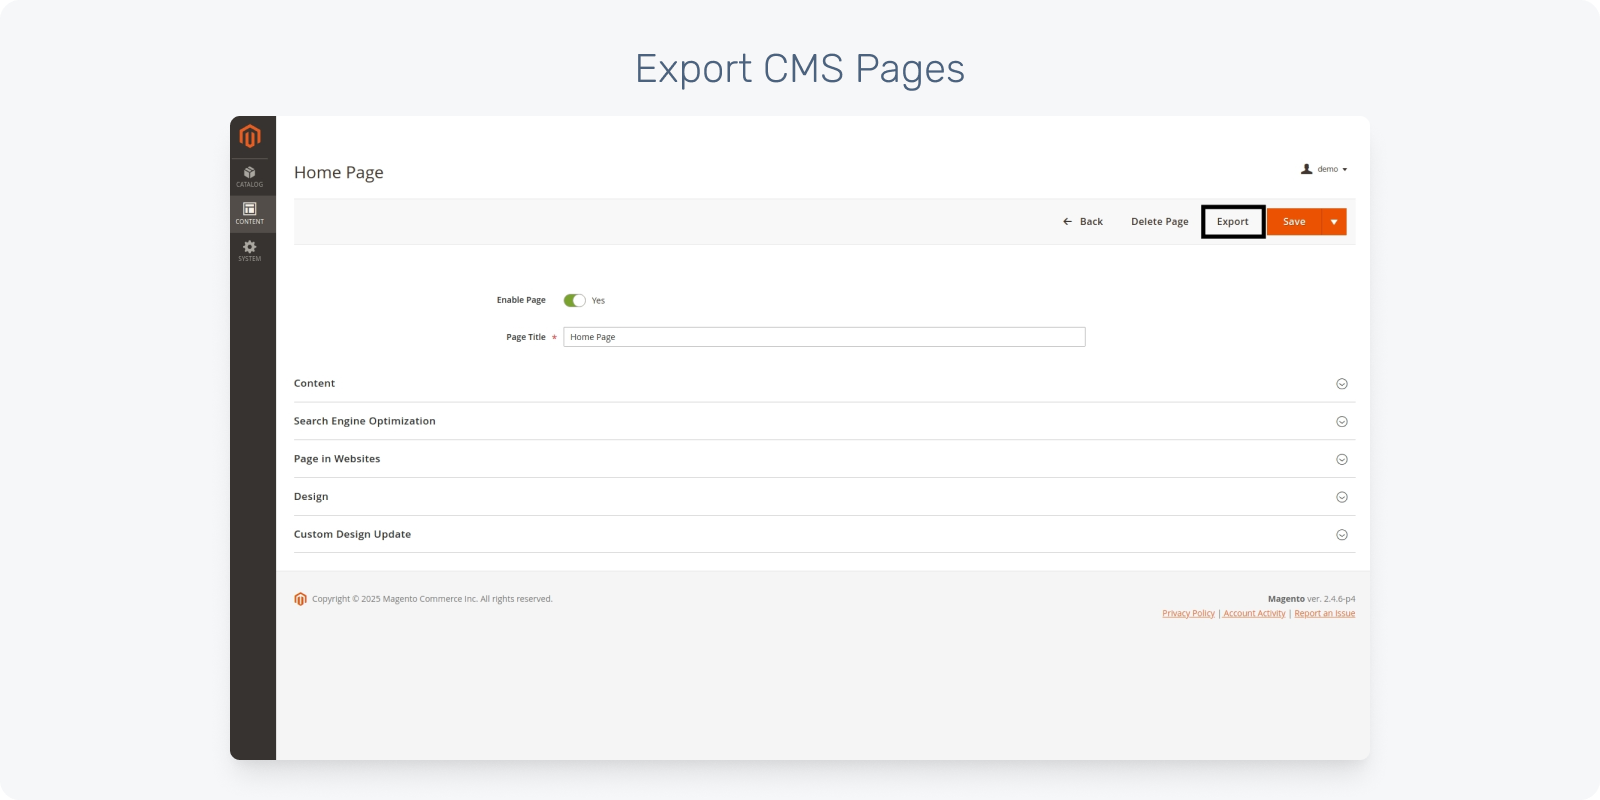This screenshot has height=800, width=1600.
Task: Click the Delete Page button
Action: coord(1159,222)
